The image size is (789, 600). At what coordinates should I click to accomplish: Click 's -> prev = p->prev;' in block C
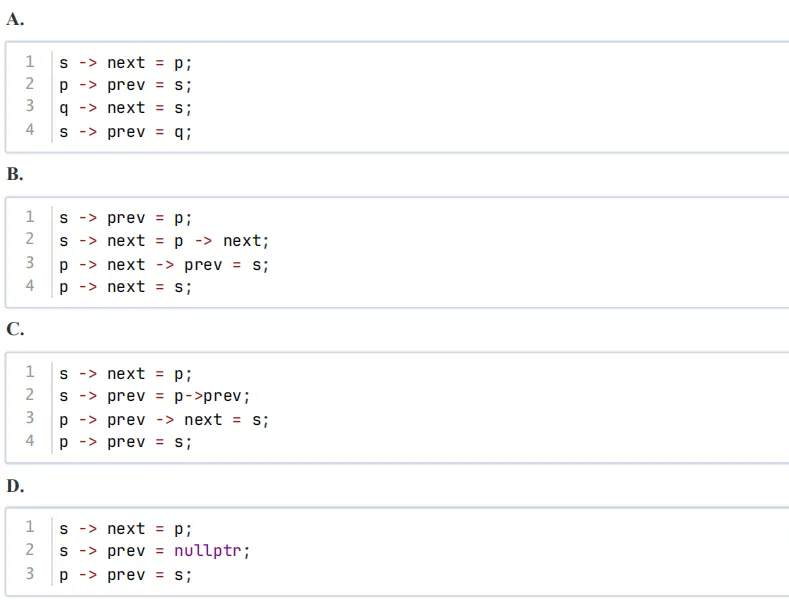154,396
